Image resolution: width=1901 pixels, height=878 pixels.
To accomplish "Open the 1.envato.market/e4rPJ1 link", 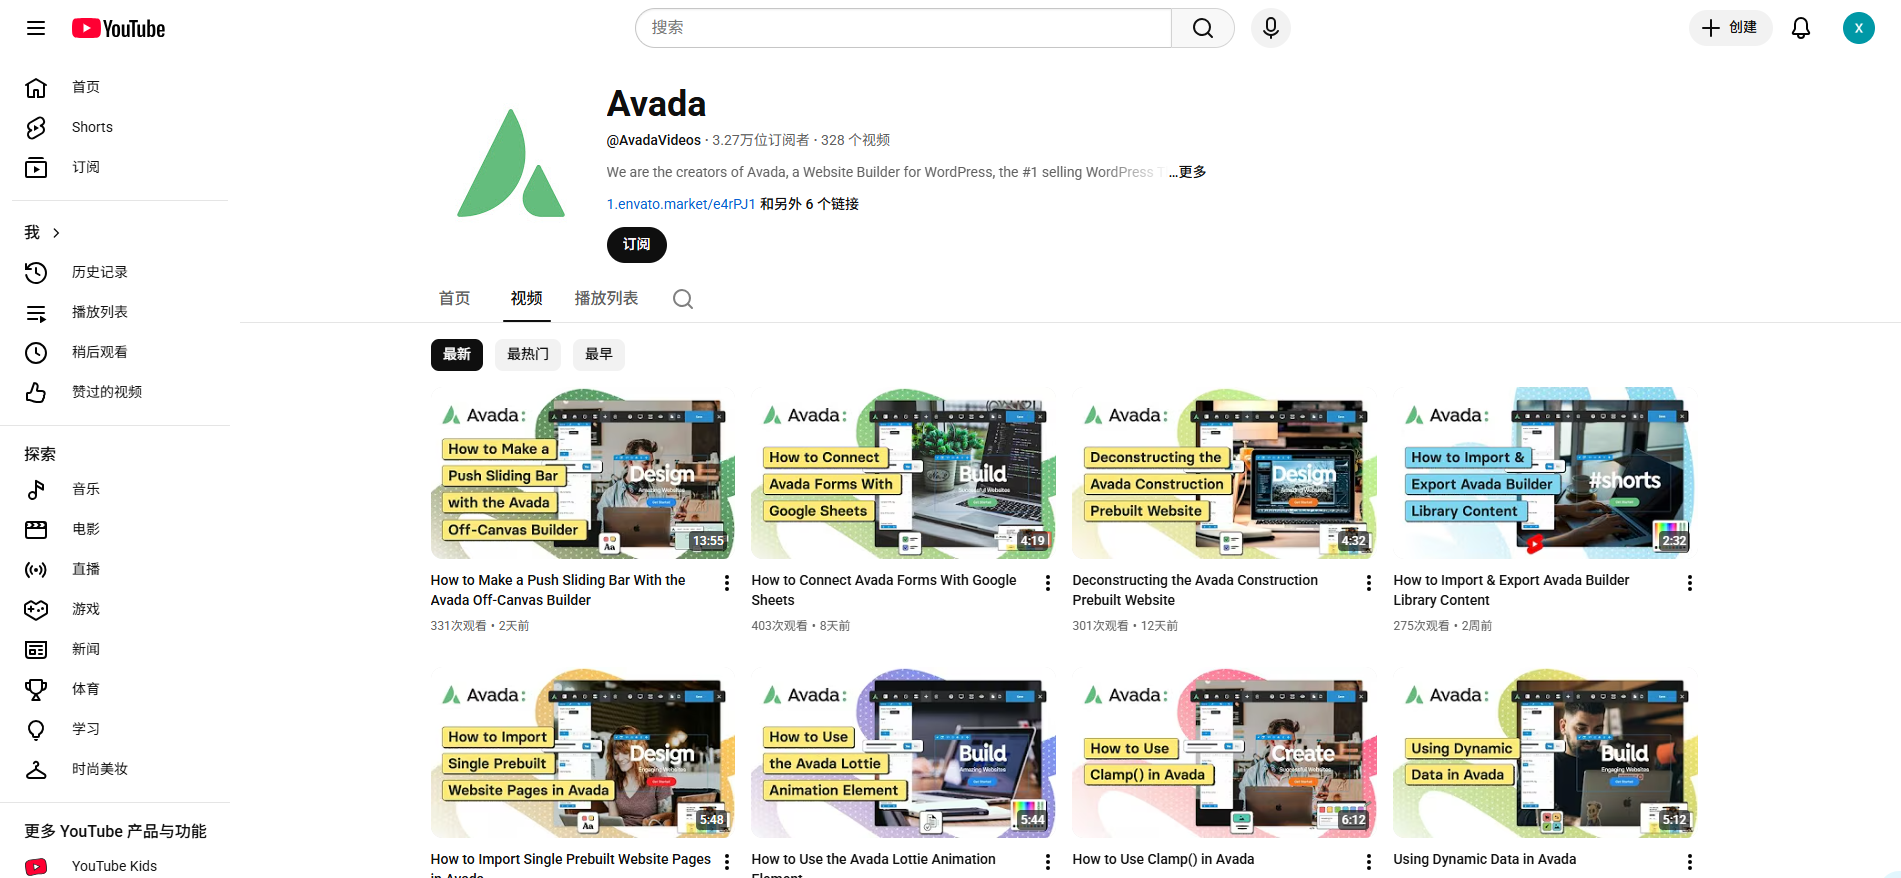I will coord(681,204).
